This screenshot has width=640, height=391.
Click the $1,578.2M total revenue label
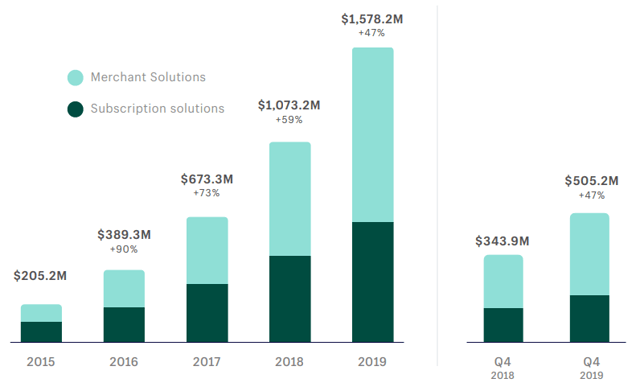pos(372,19)
